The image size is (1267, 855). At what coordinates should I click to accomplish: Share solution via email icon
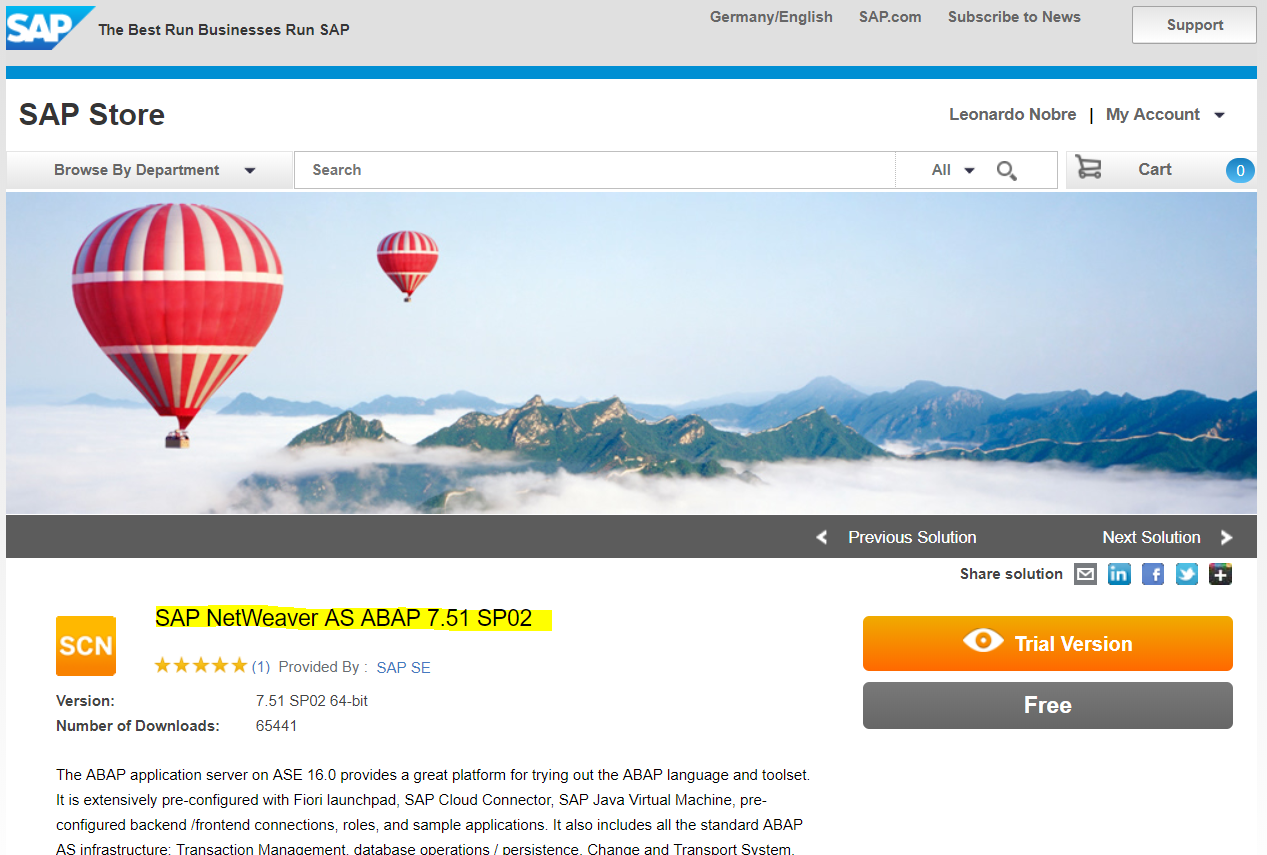tap(1085, 574)
